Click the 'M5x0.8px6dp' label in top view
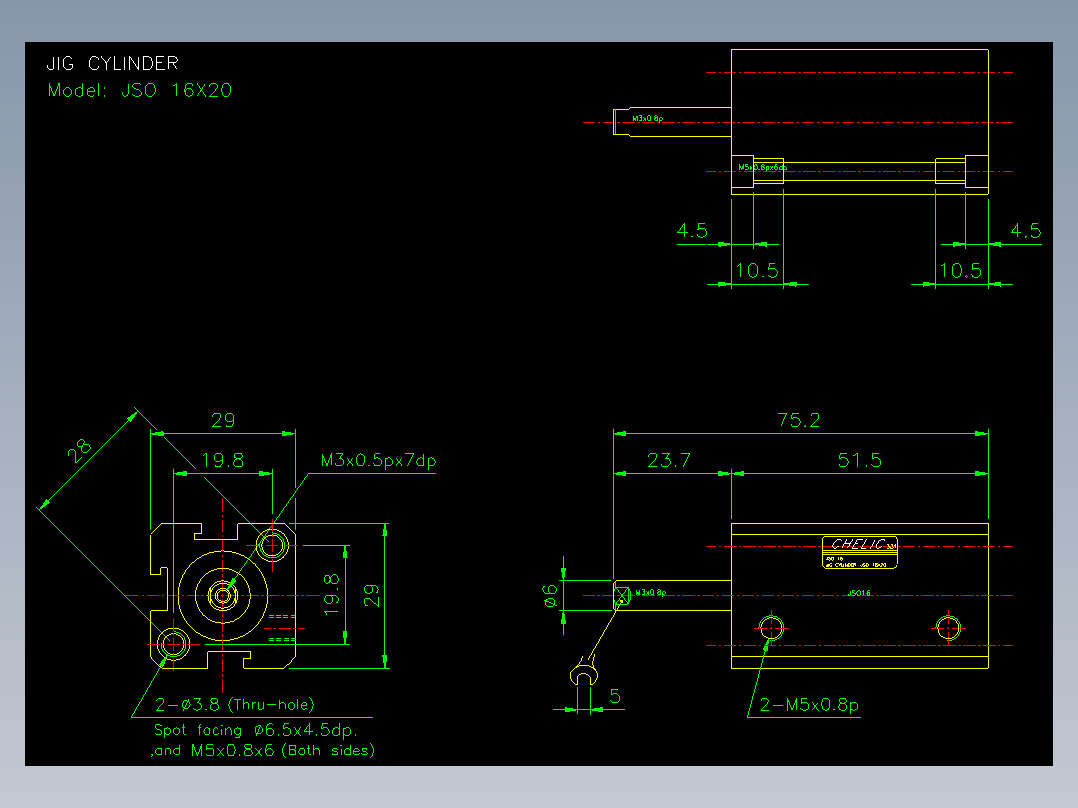 762,167
